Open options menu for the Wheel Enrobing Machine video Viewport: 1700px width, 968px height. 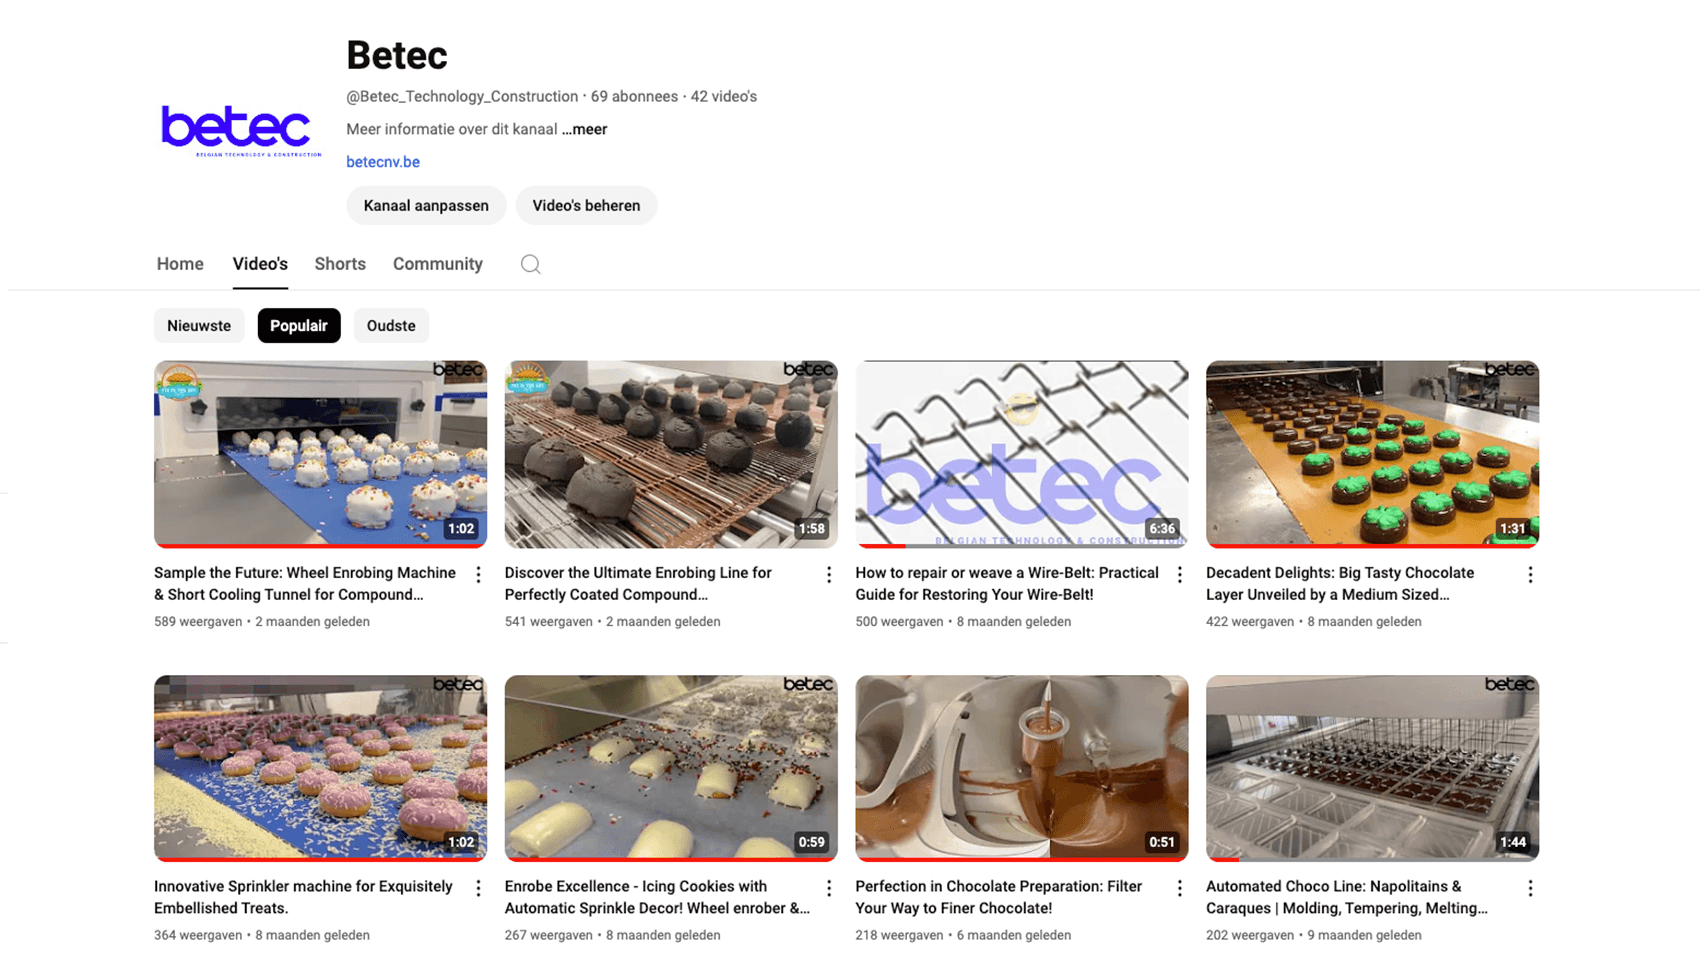click(478, 574)
